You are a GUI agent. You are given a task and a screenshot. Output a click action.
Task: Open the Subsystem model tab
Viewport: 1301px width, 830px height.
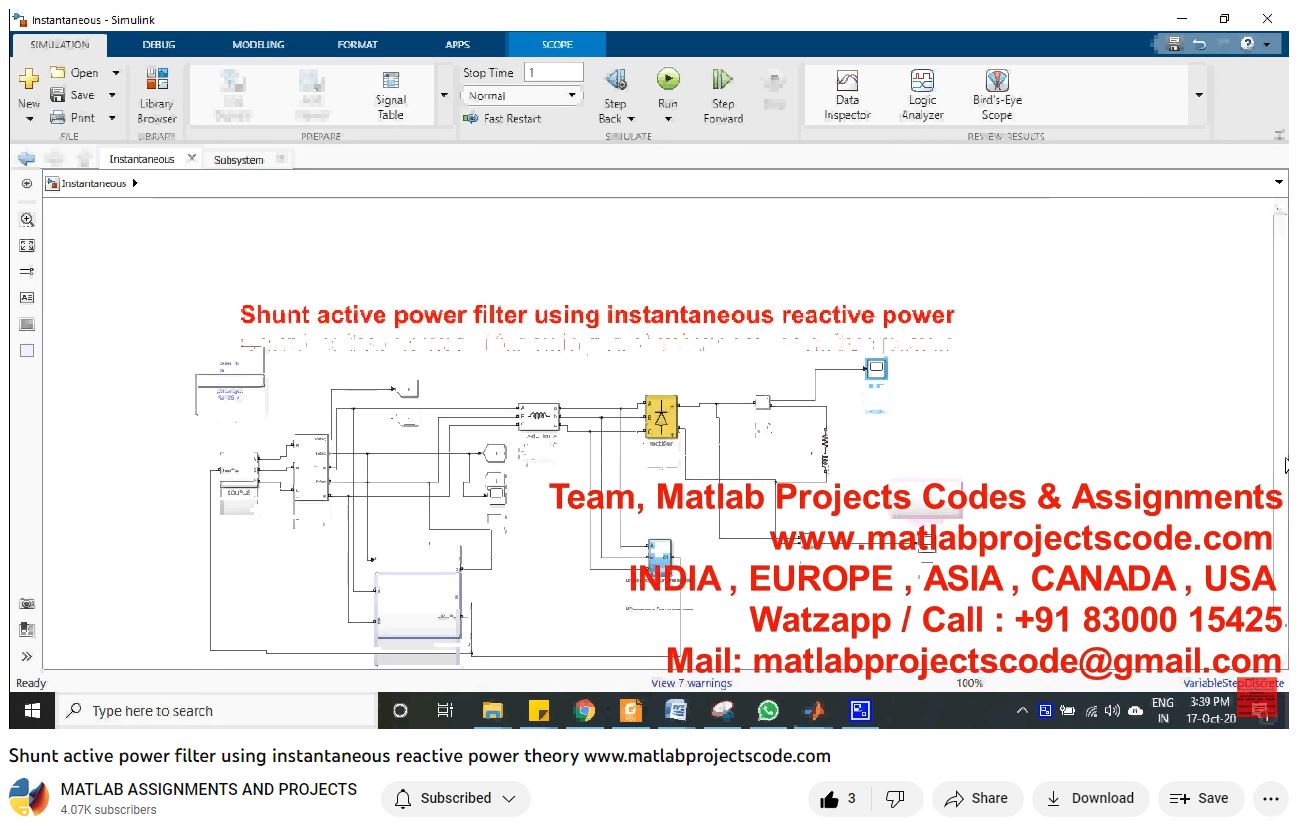(x=238, y=160)
